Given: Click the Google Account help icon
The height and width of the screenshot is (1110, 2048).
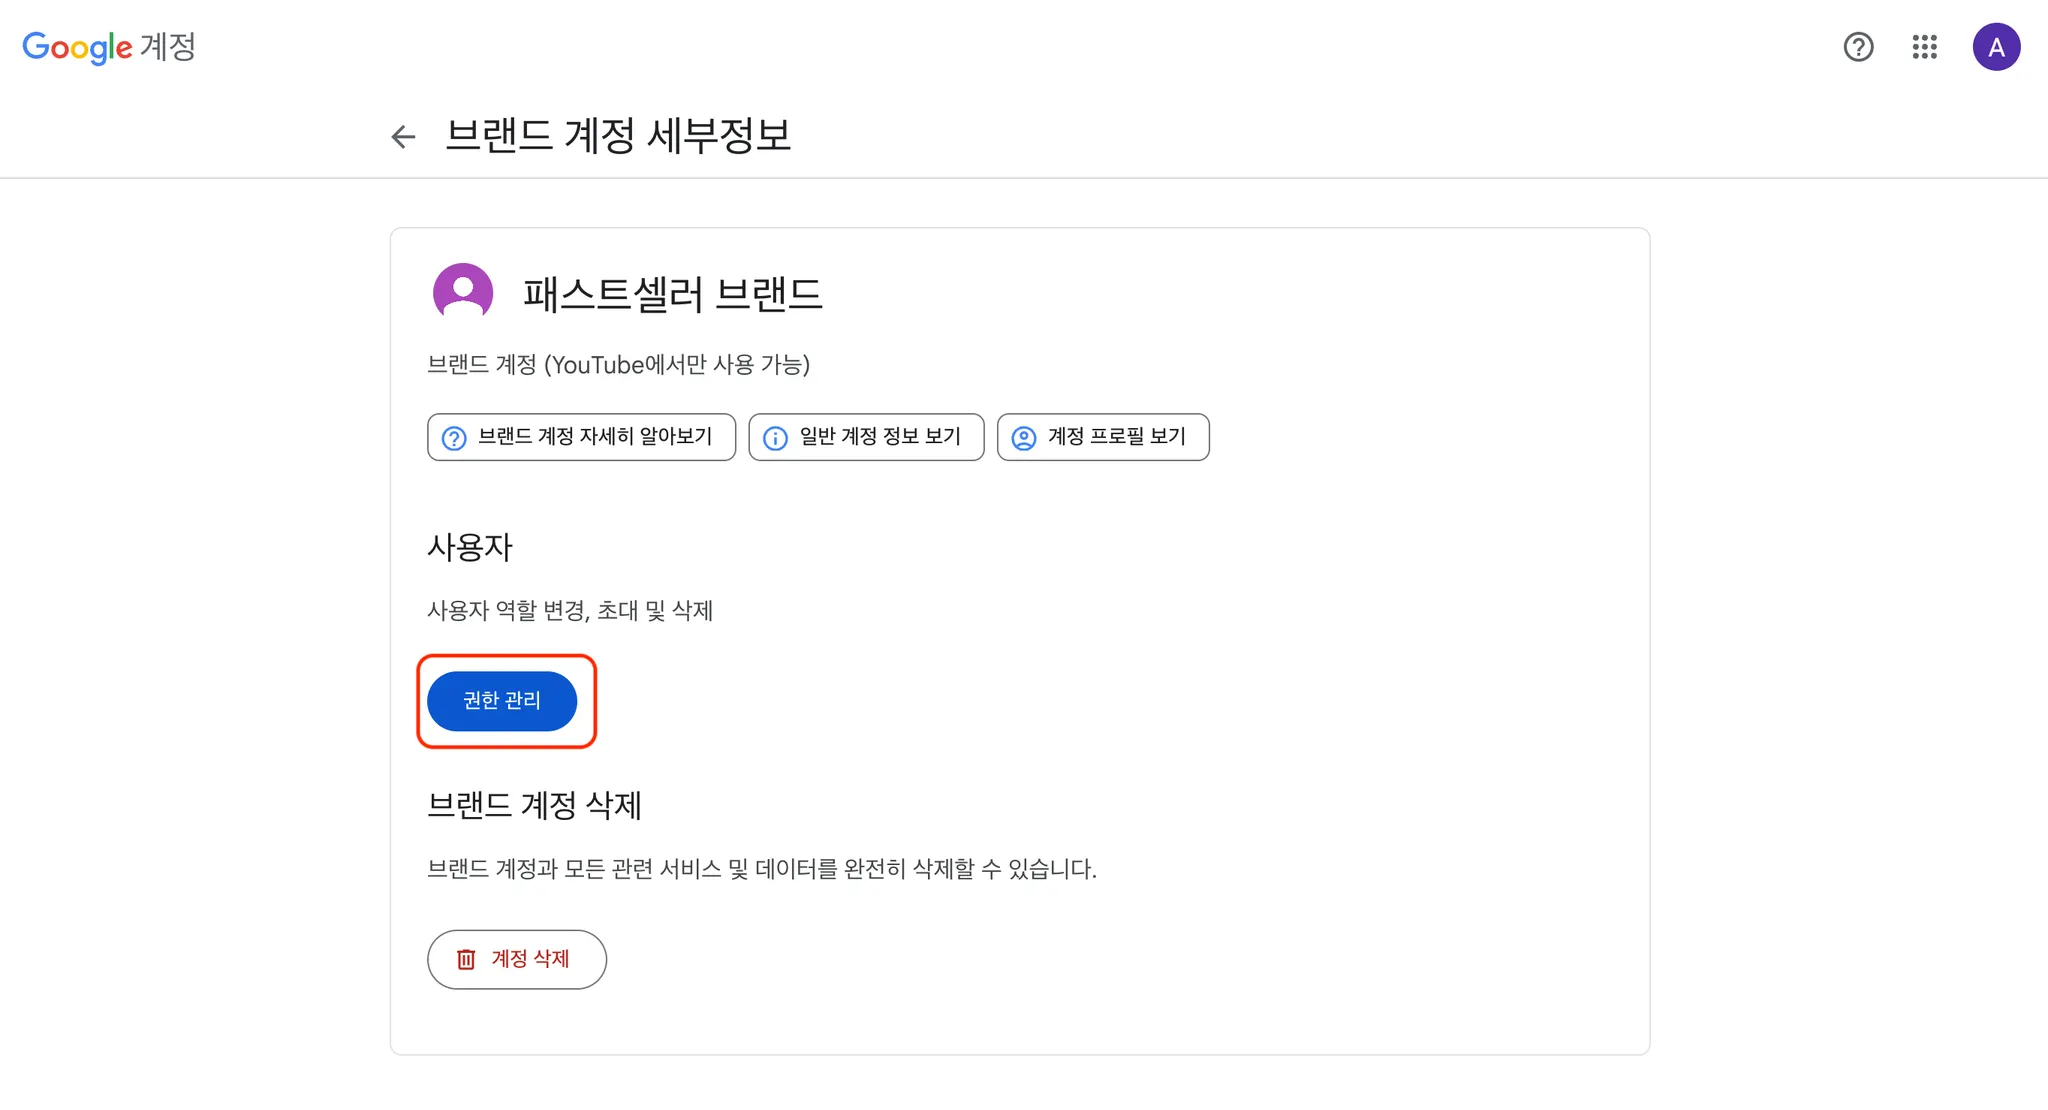Looking at the screenshot, I should pyautogui.click(x=1858, y=47).
